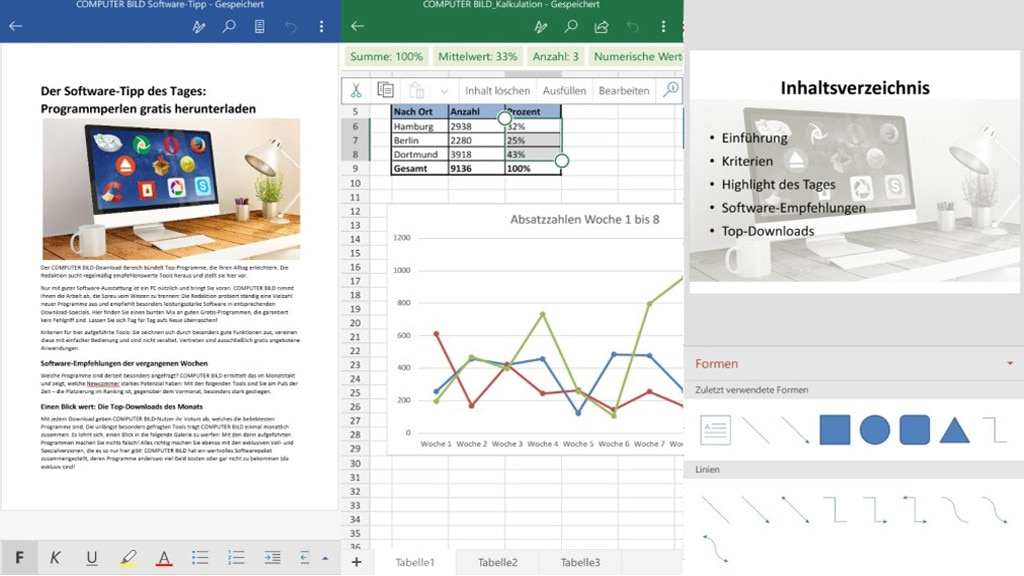Tap the search magnifier in Word header

point(229,26)
